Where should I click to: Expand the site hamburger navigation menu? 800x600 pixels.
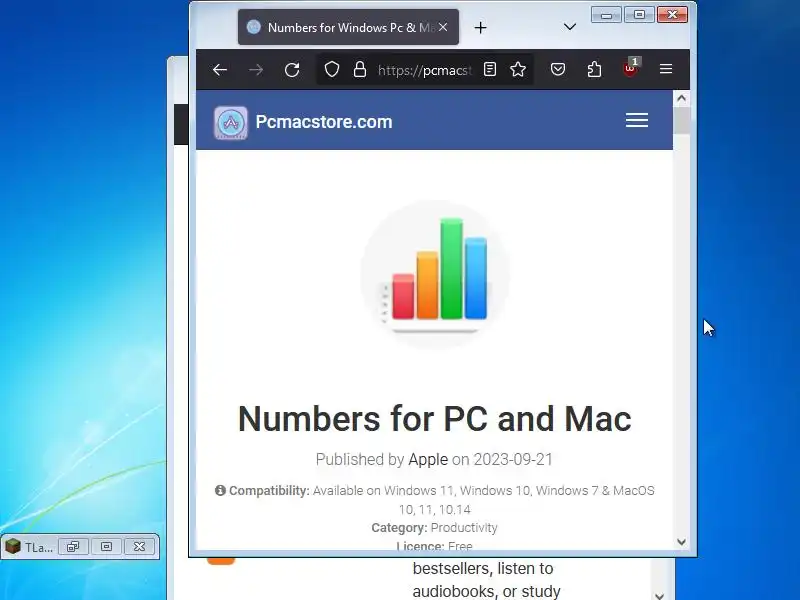[637, 120]
